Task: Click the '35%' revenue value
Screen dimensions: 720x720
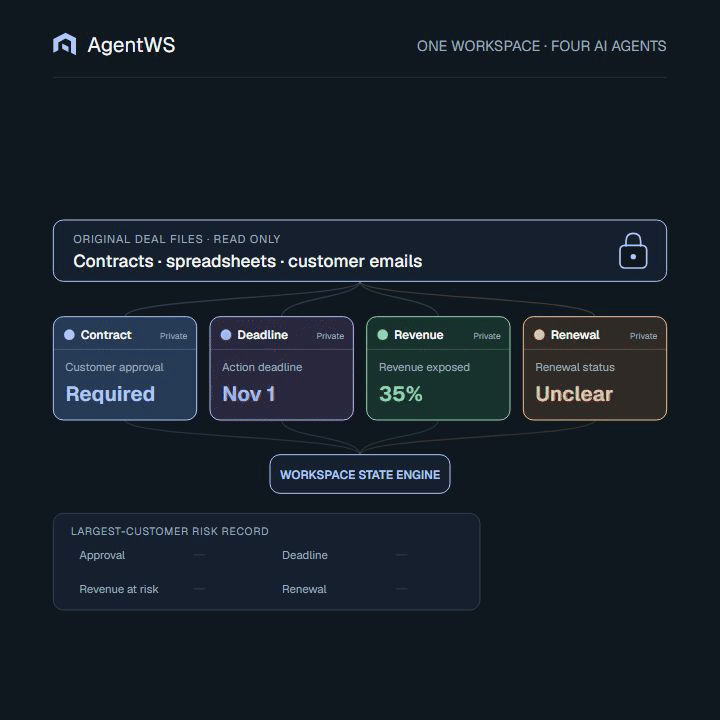Action: point(401,394)
